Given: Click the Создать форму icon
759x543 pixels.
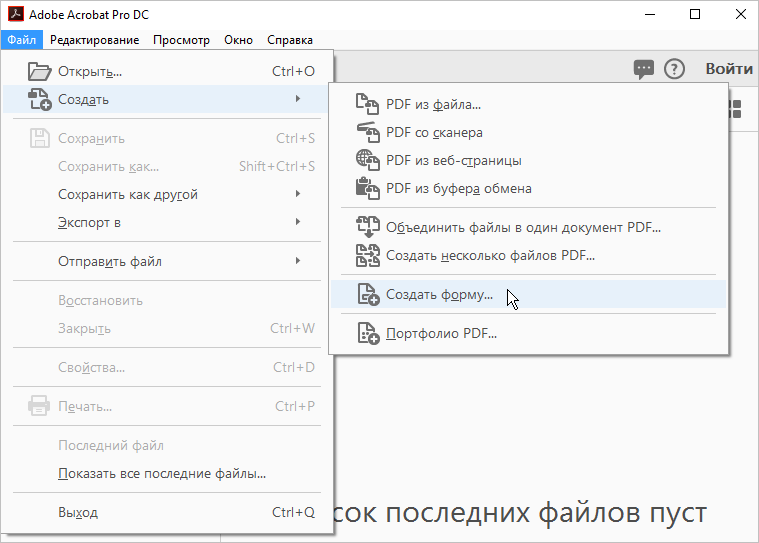Looking at the screenshot, I should coord(368,294).
